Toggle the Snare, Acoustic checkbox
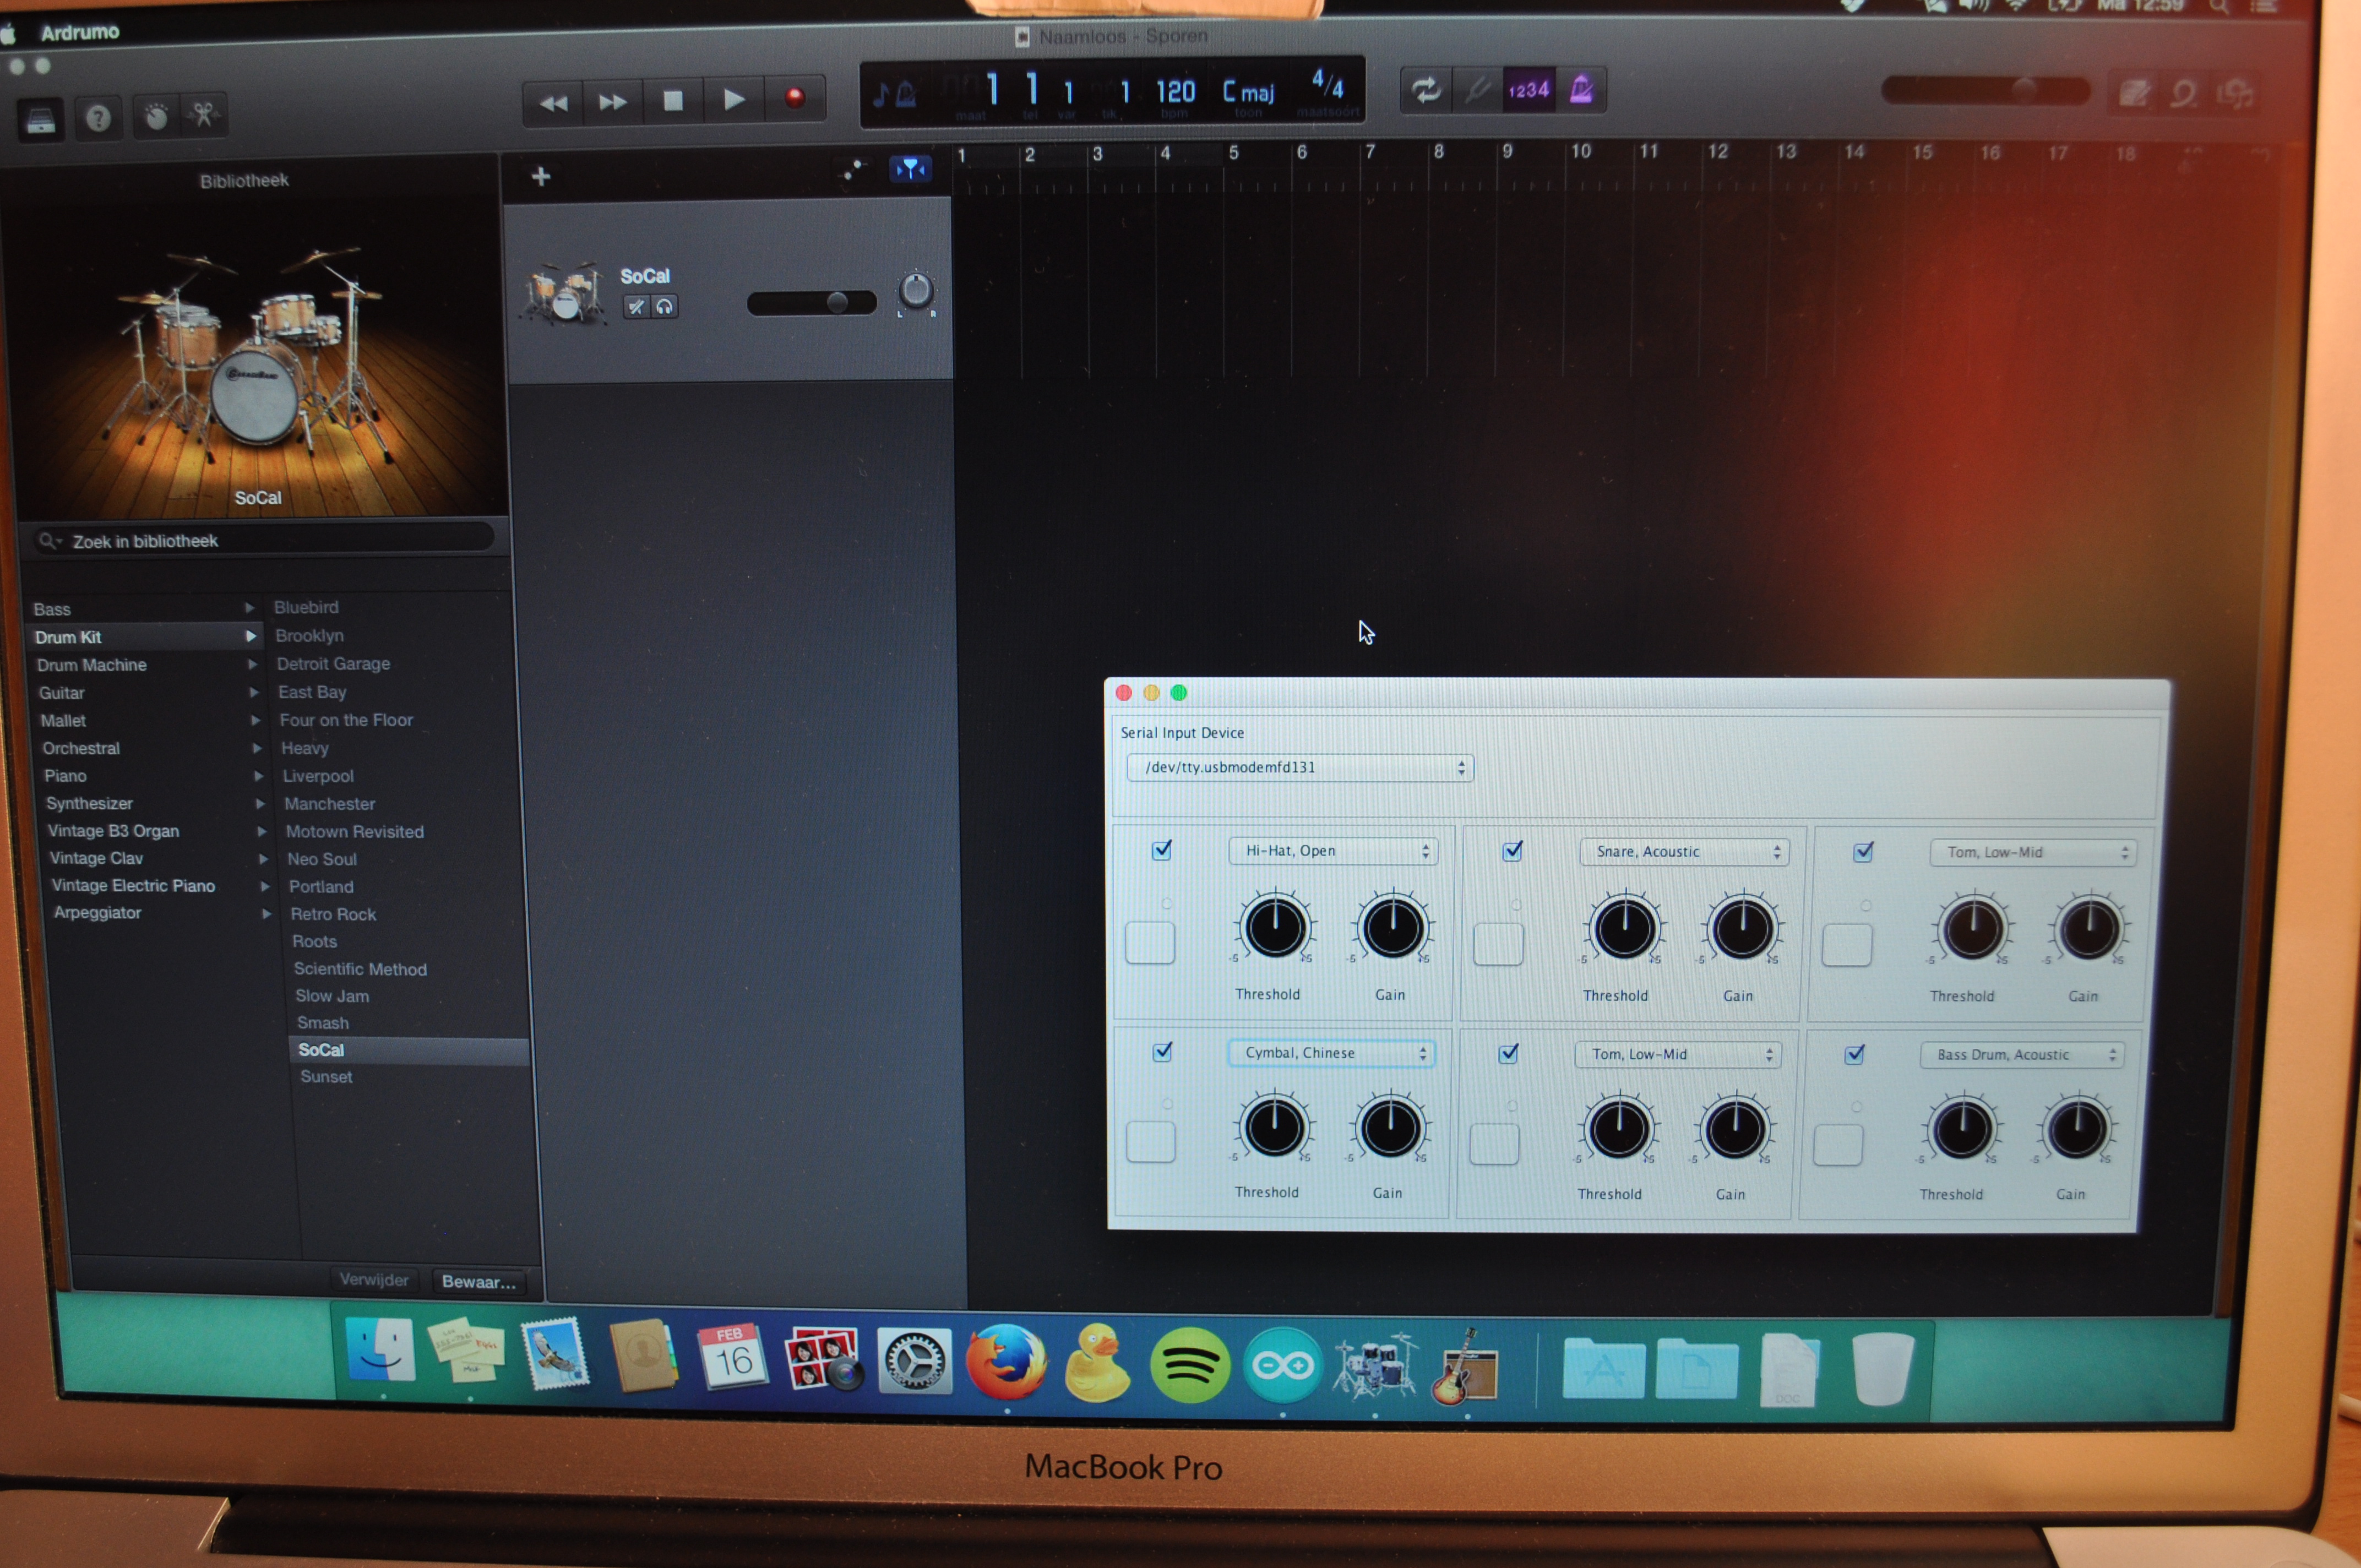Screen dimensions: 2361x1568 point(1512,851)
